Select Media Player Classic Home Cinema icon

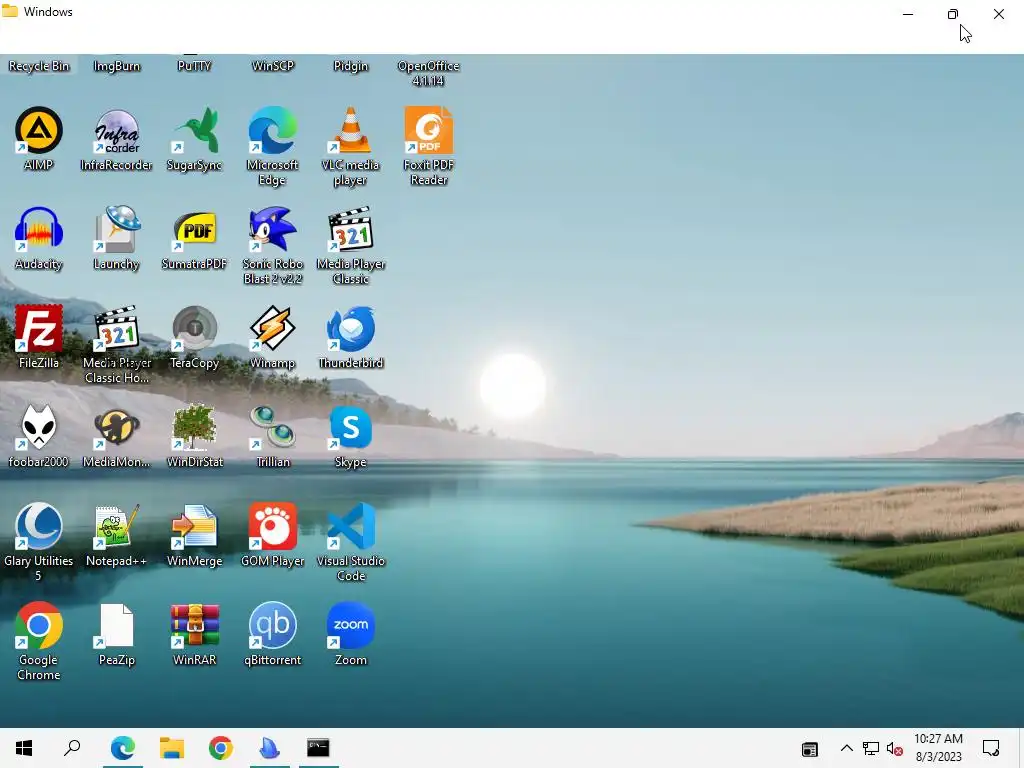(x=116, y=344)
